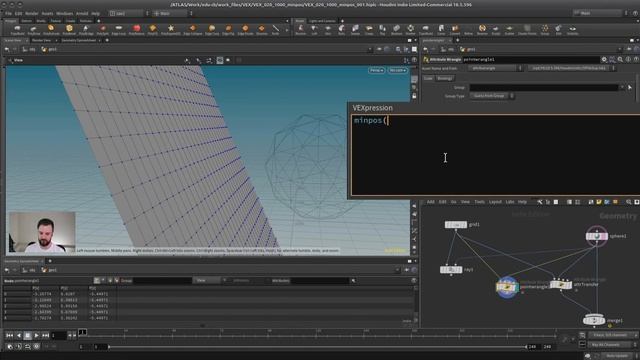Click the parameter search magnifier icon
640x360 pixels.
click(x=620, y=60)
